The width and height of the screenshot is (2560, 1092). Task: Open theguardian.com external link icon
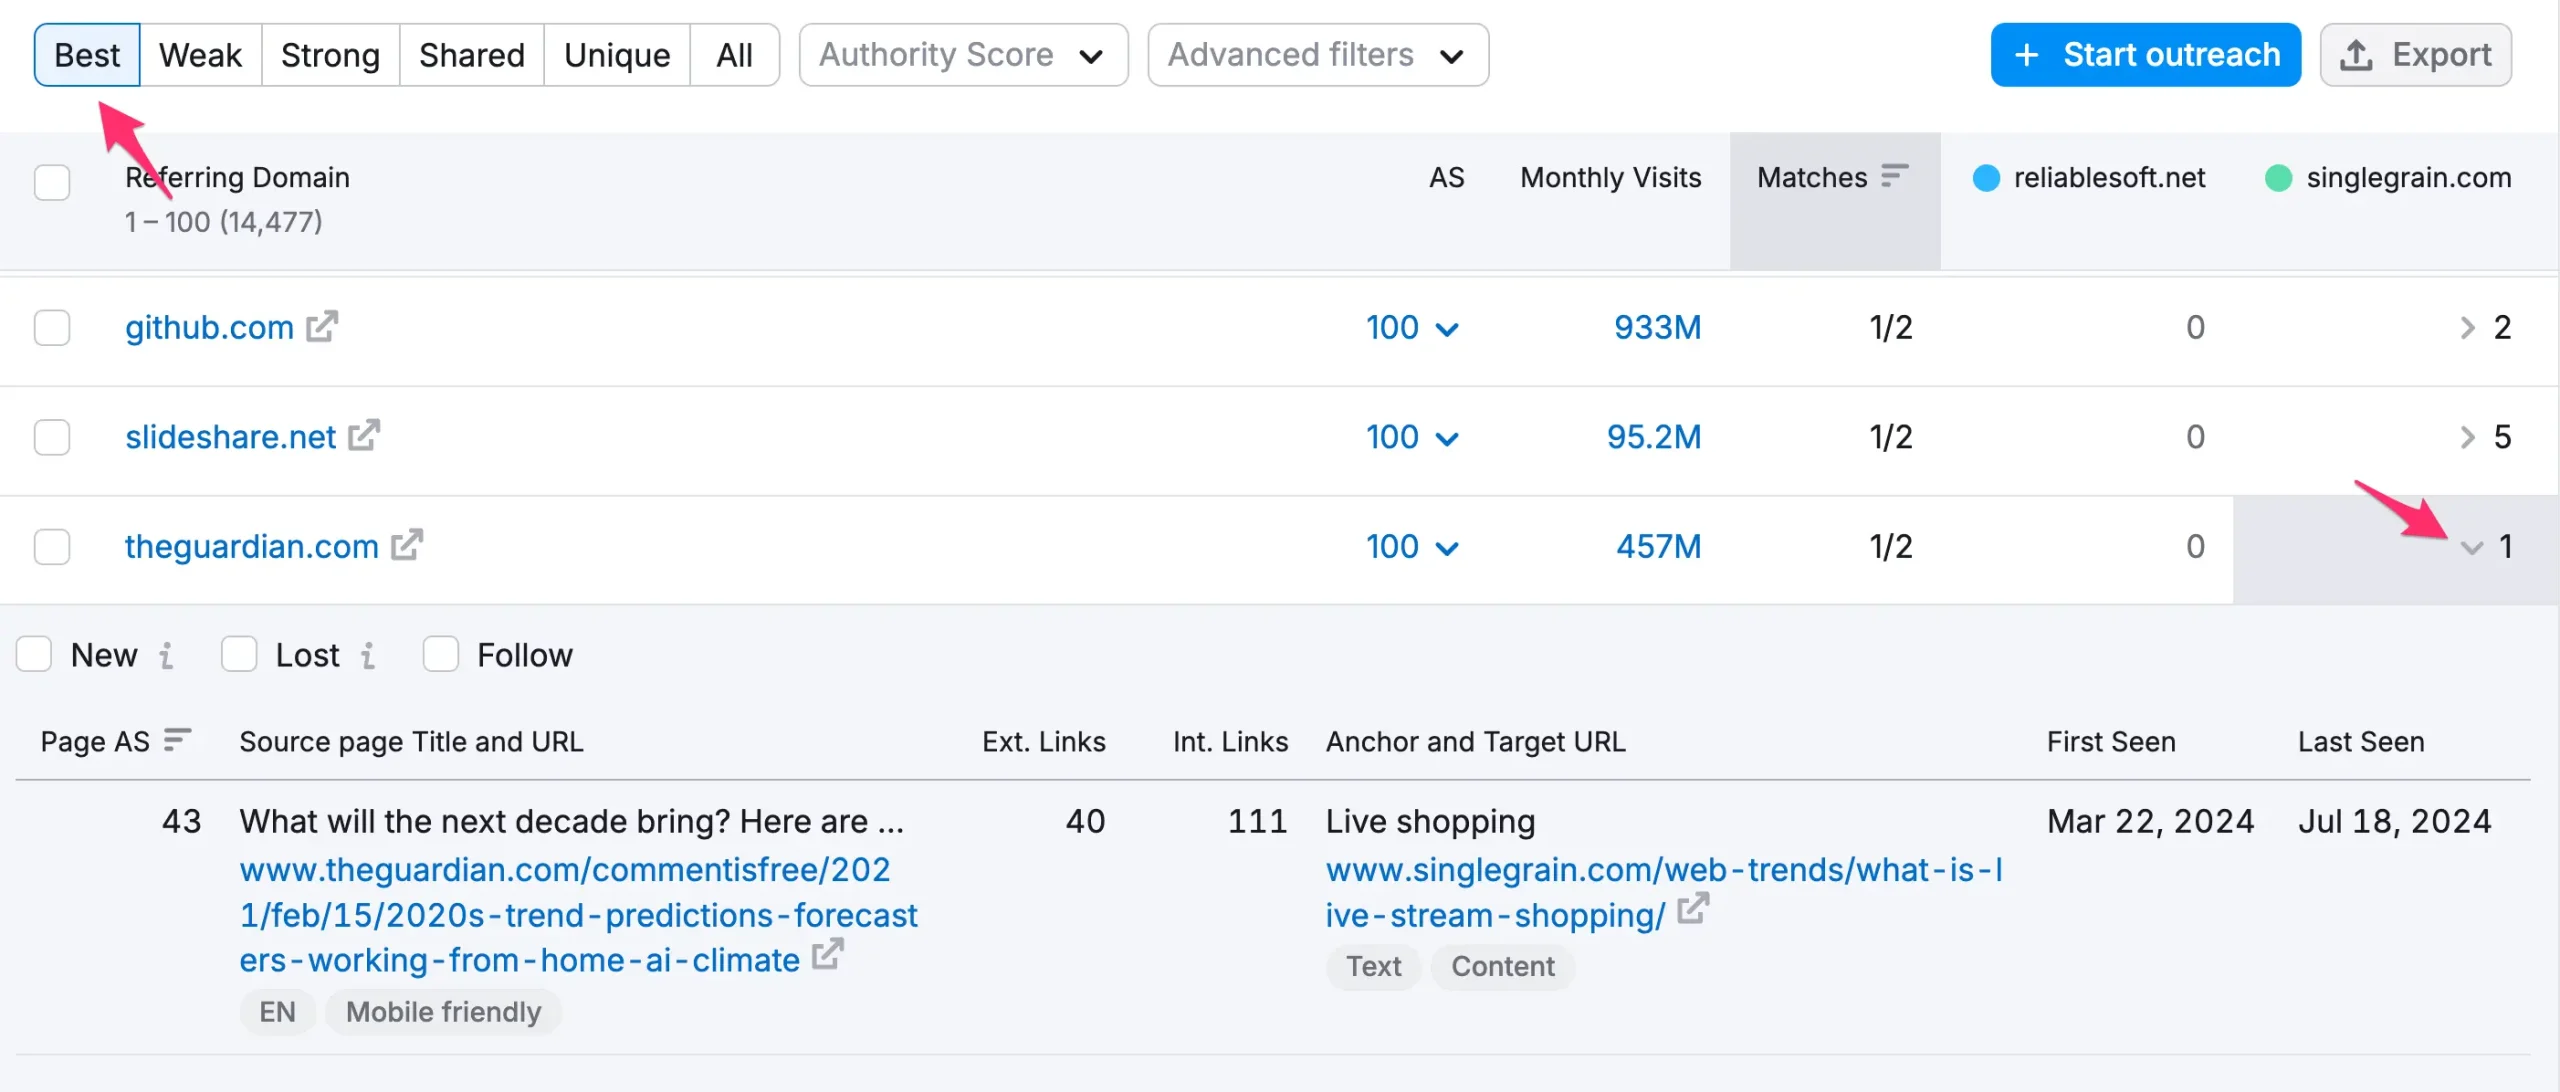click(x=407, y=545)
